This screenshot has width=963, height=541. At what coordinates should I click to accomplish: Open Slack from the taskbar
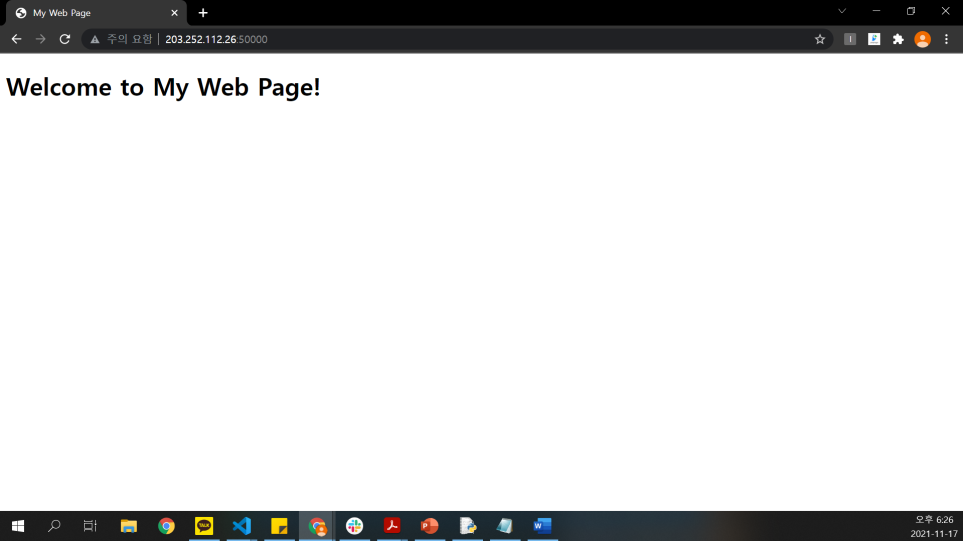354,526
